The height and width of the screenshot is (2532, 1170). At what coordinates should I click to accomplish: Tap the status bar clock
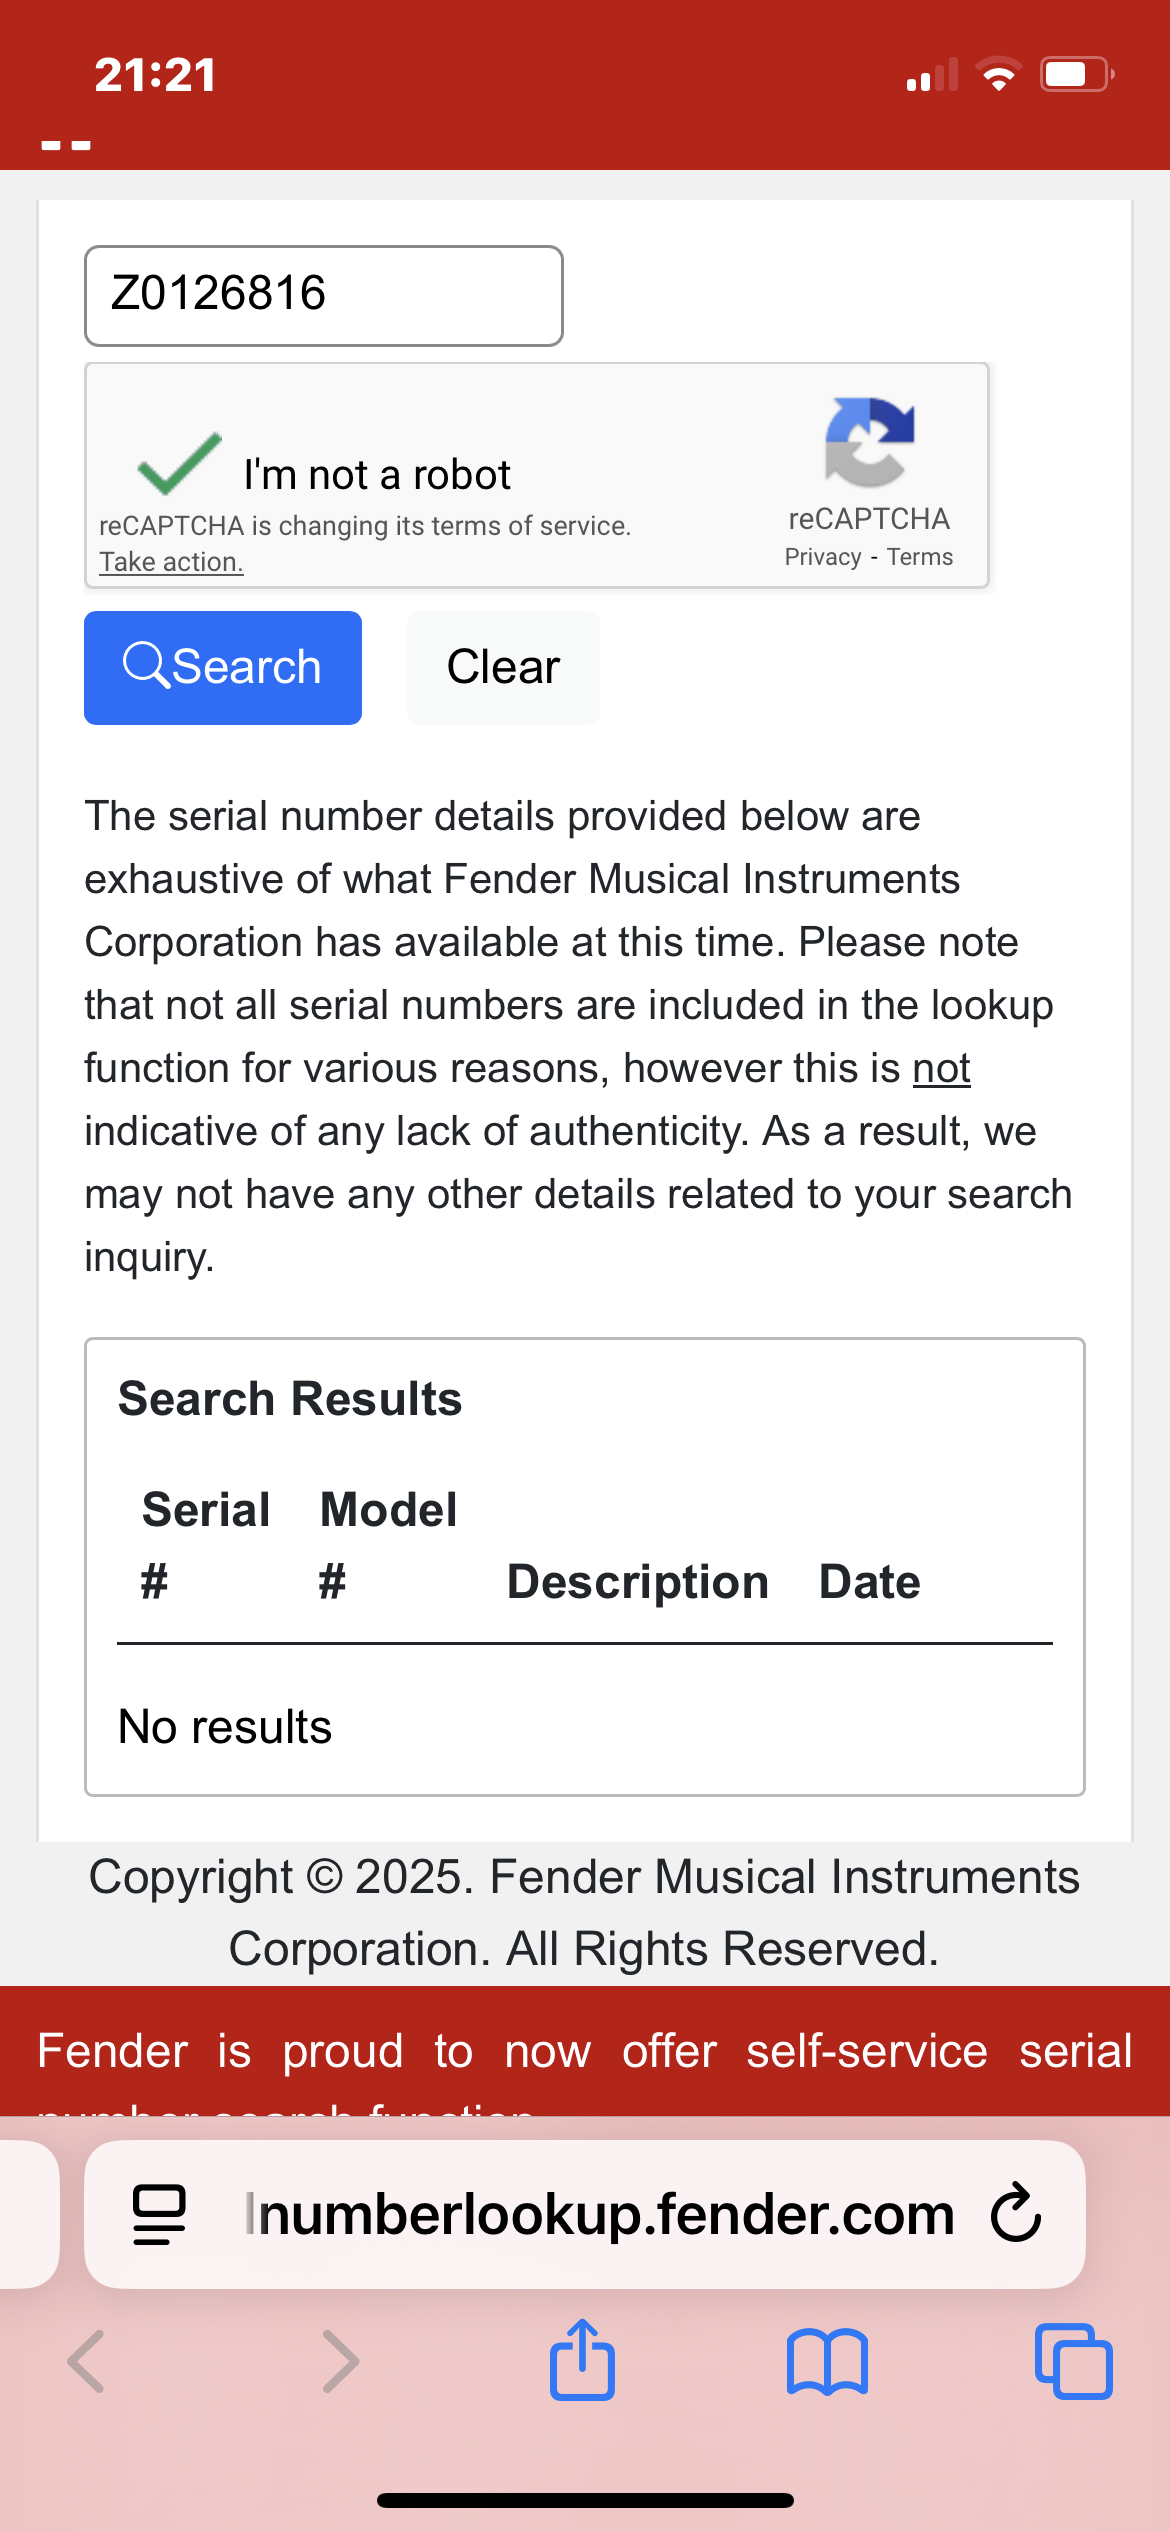[155, 75]
